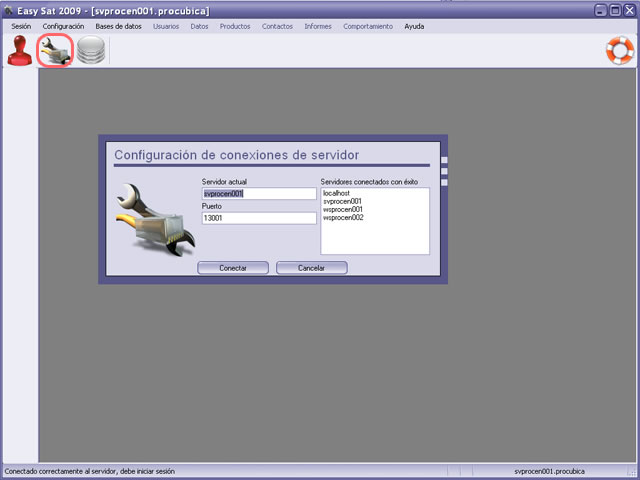Click the Conectar button
Viewport: 640px width, 480px height.
[x=233, y=268]
